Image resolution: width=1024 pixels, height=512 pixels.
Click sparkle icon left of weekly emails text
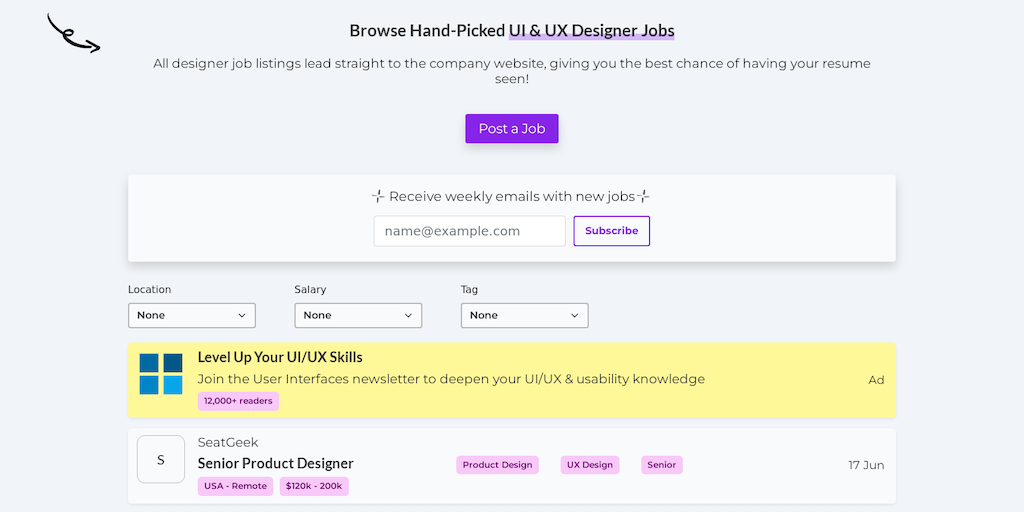[x=378, y=197]
